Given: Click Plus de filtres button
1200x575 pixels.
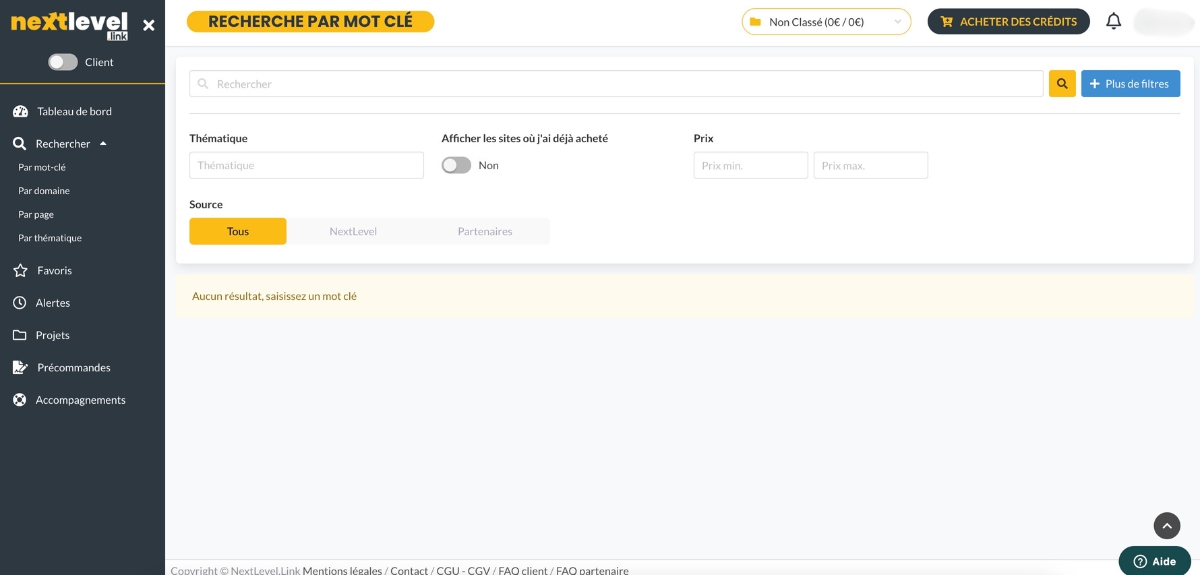Looking at the screenshot, I should tap(1130, 84).
